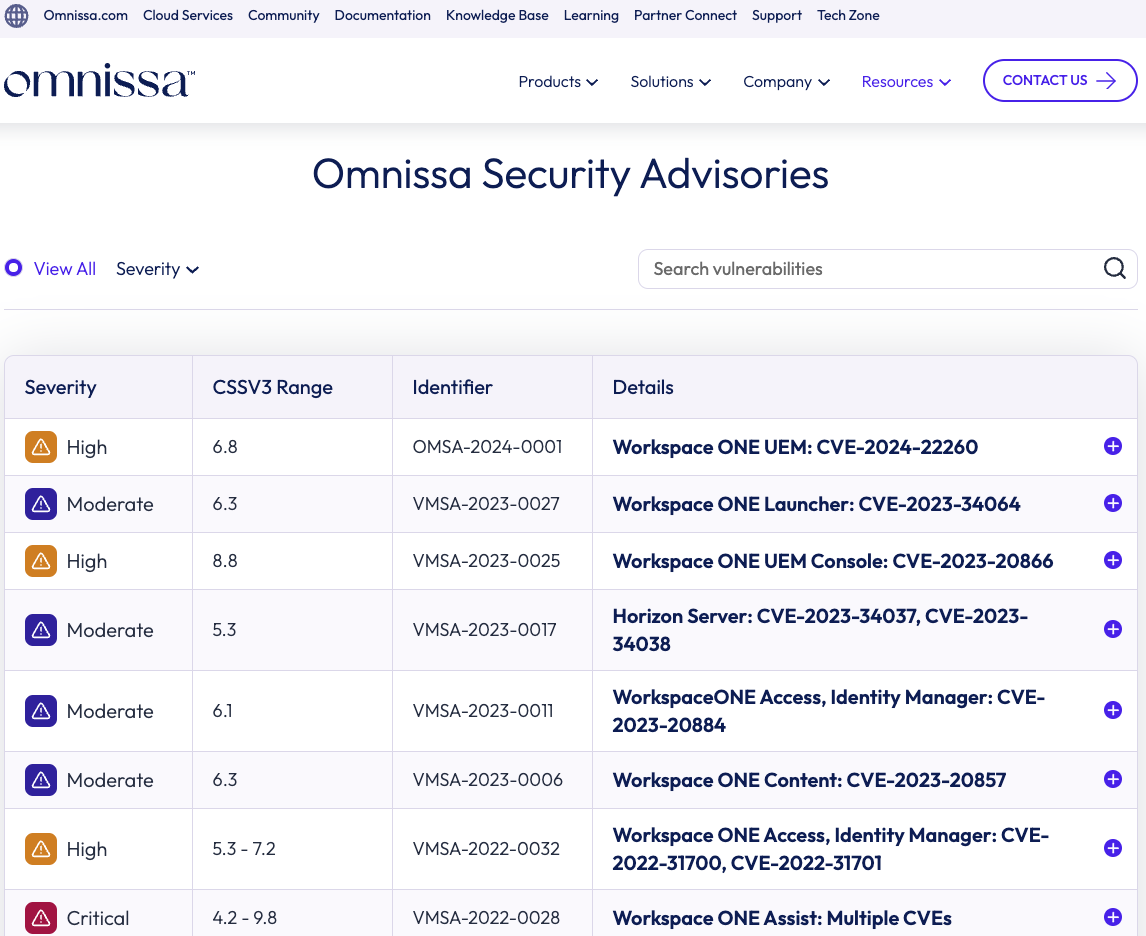This screenshot has height=936, width=1146.
Task: Open the Severity filter dropdown
Action: coord(157,269)
